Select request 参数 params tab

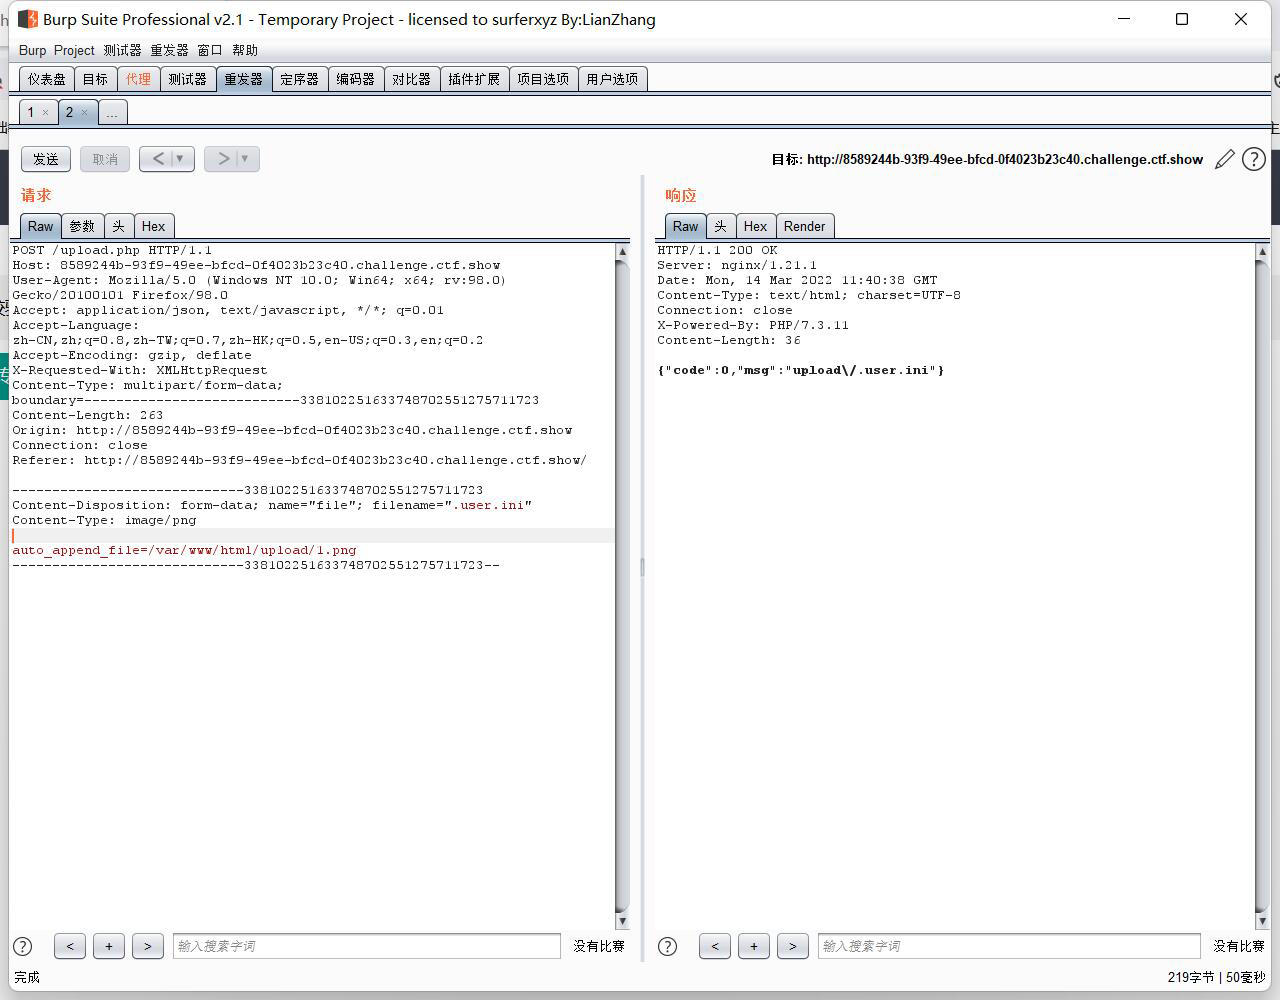coord(82,226)
